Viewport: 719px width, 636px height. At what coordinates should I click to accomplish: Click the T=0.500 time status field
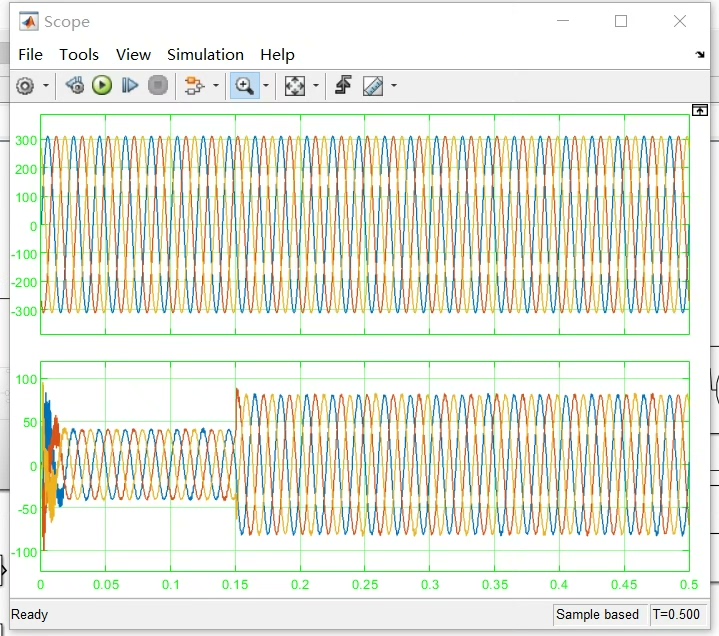(x=676, y=614)
